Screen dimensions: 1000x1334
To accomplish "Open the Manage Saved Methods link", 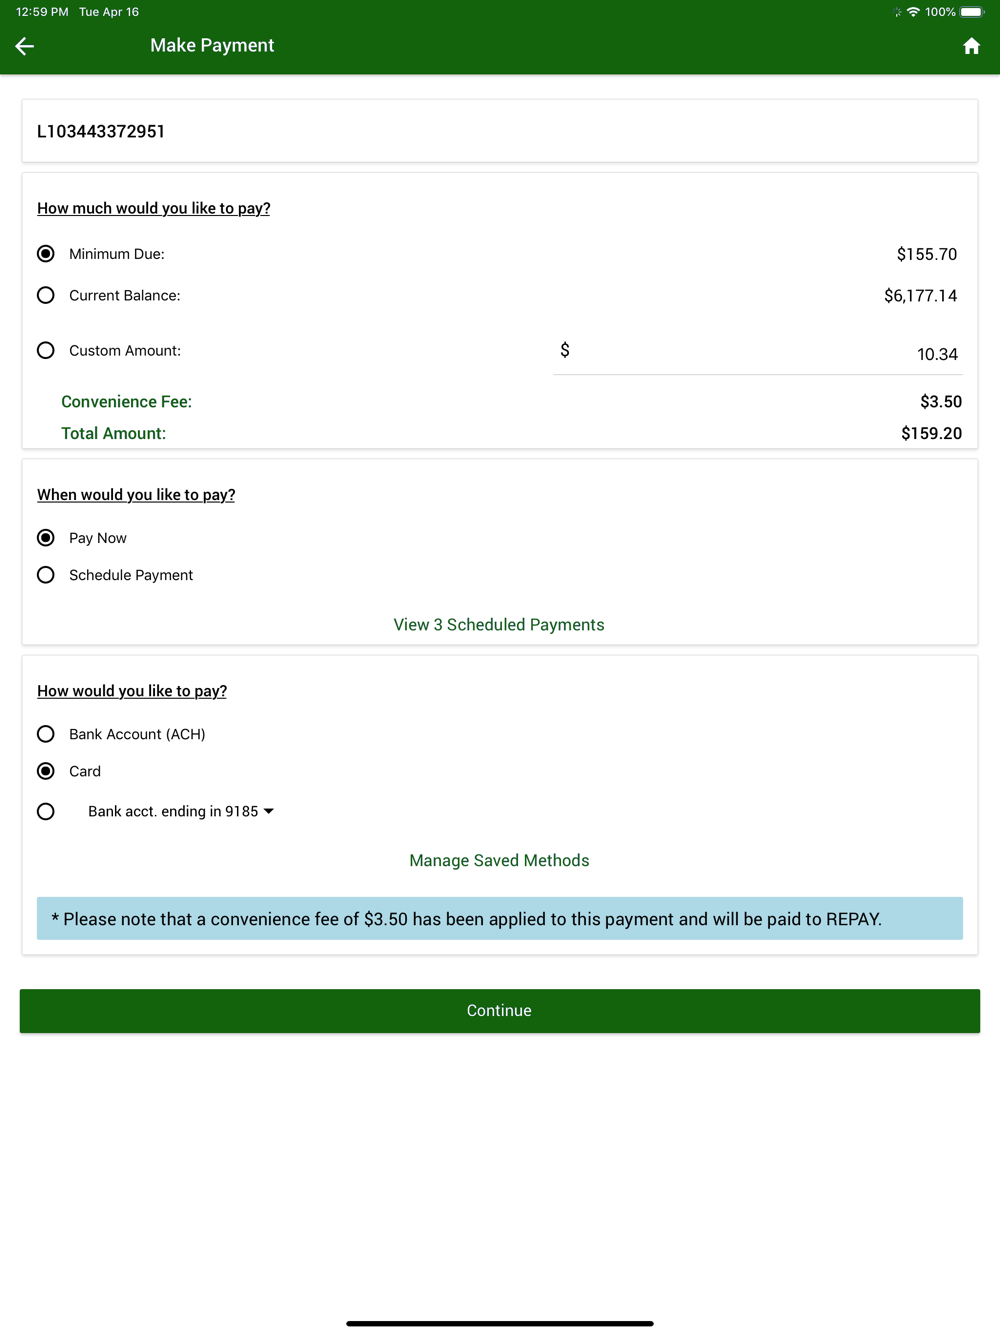I will click(499, 860).
